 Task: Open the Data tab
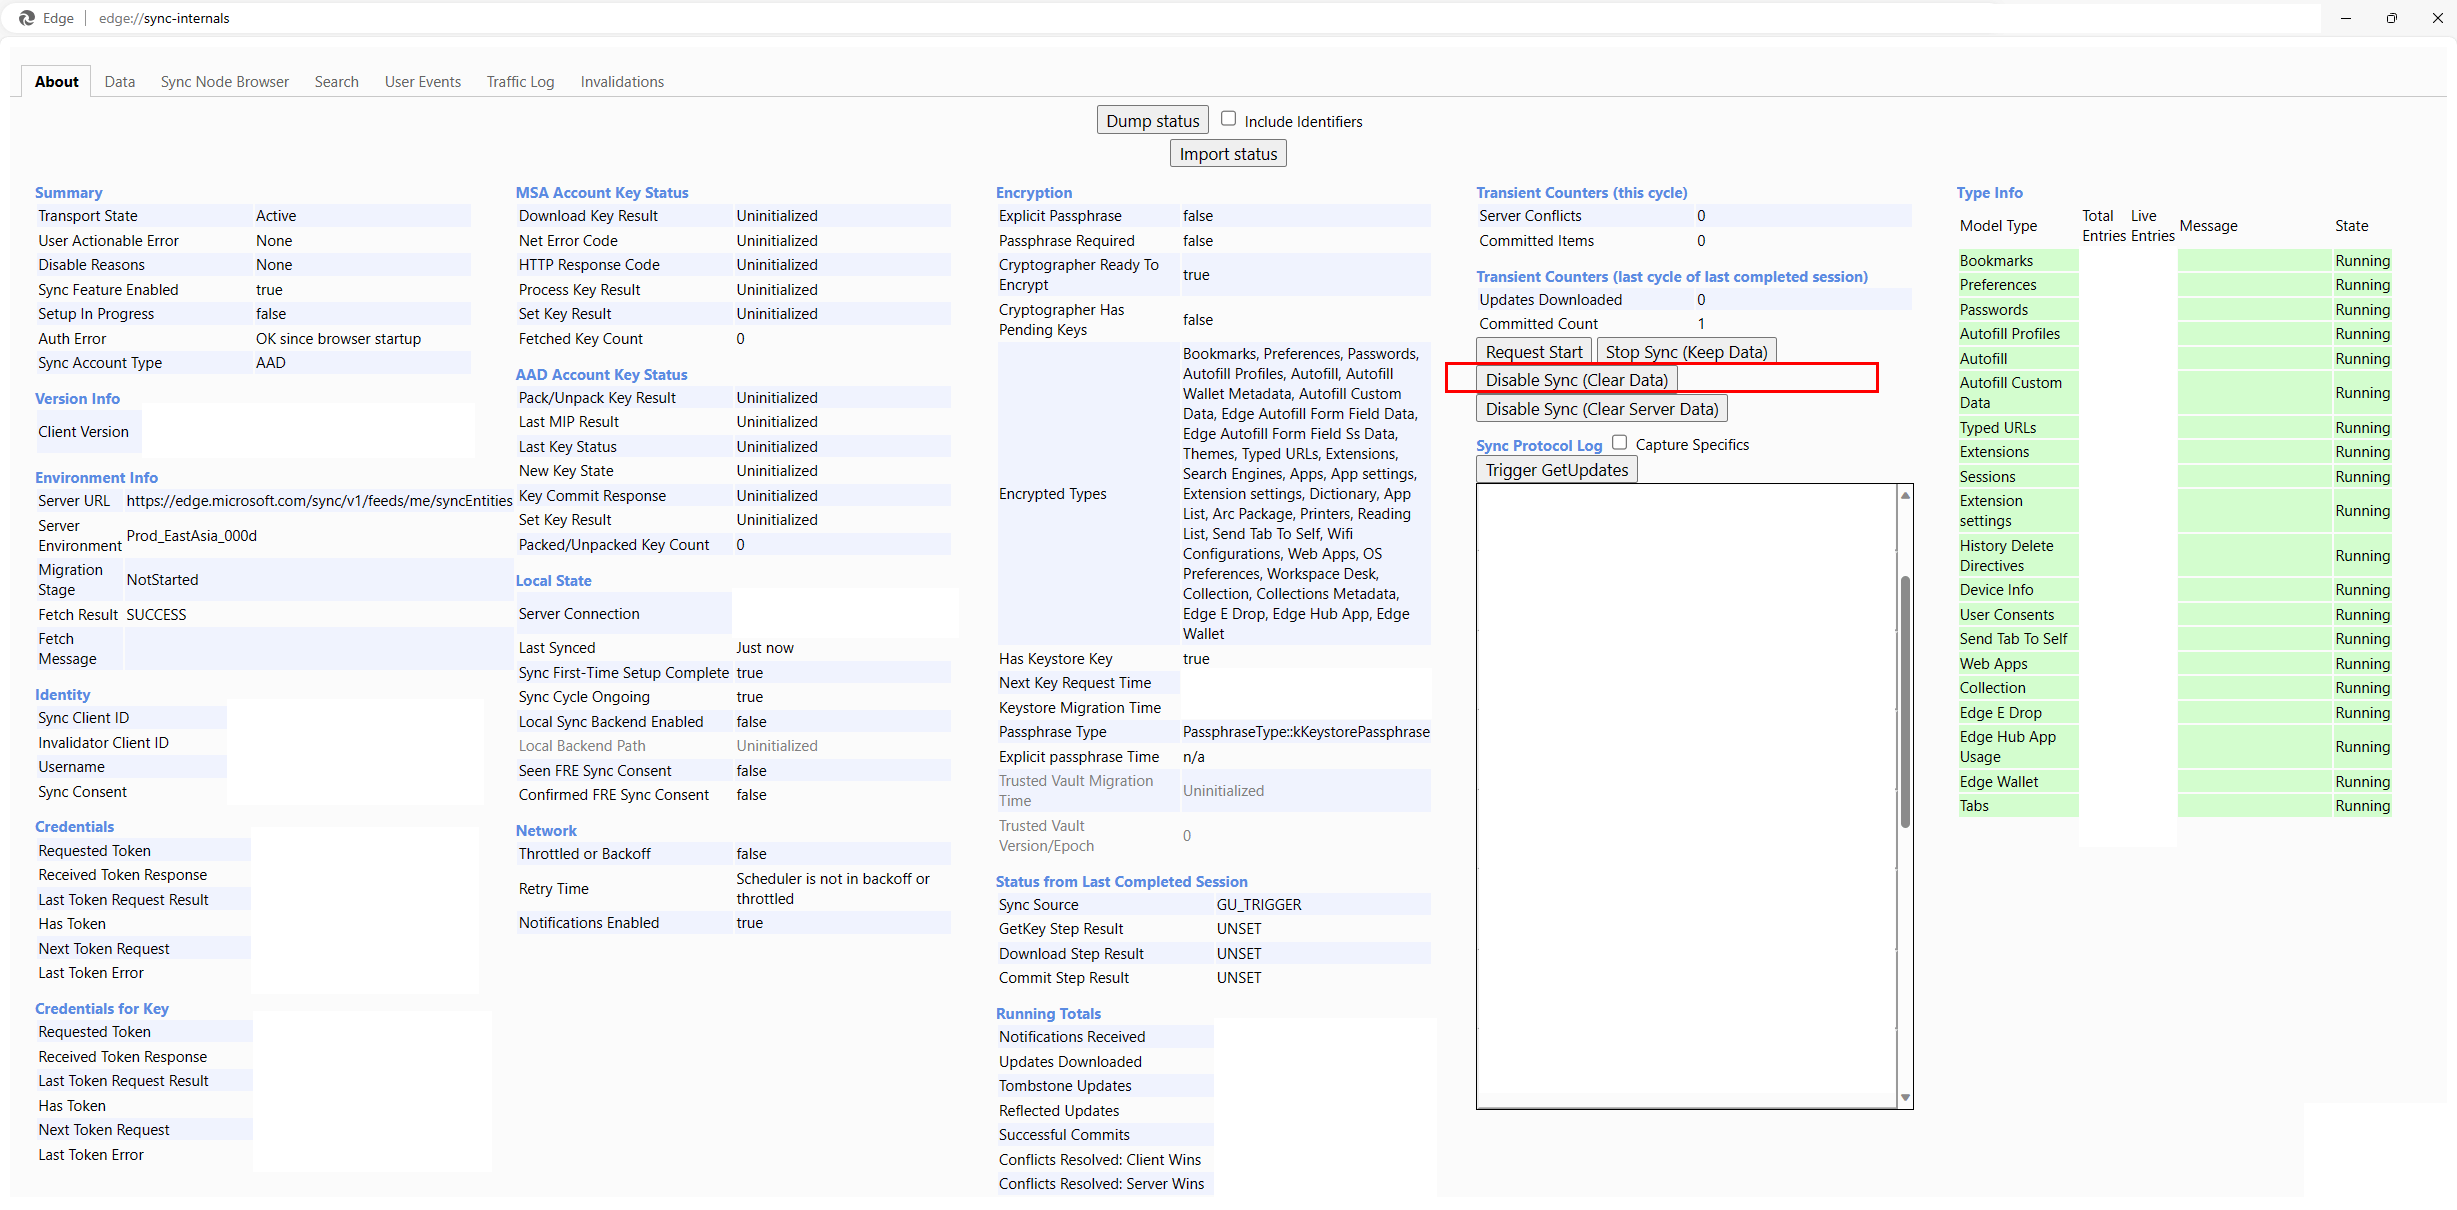coord(119,82)
